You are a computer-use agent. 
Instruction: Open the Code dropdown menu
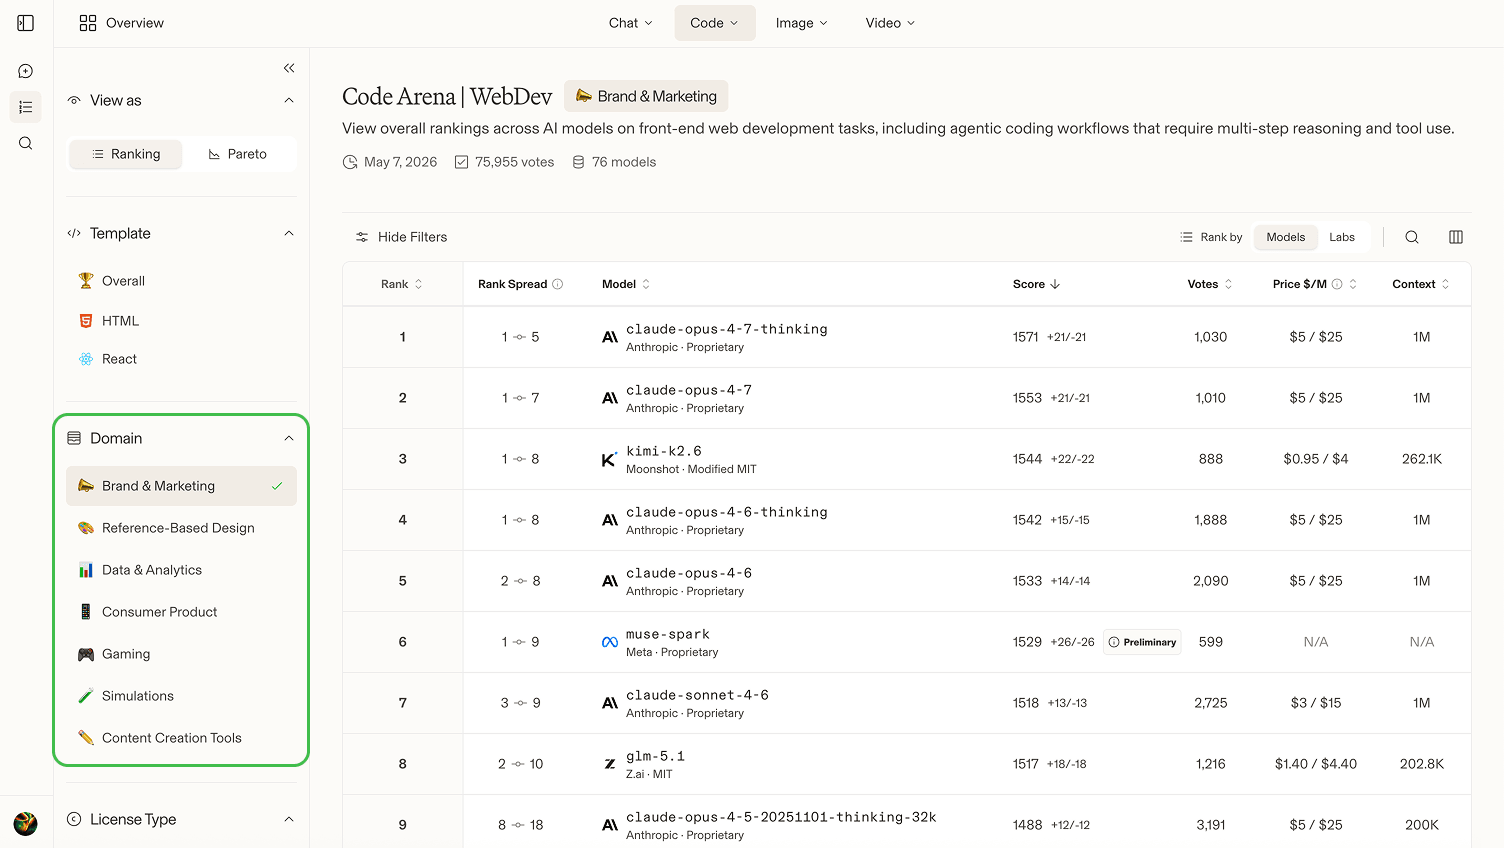(715, 23)
